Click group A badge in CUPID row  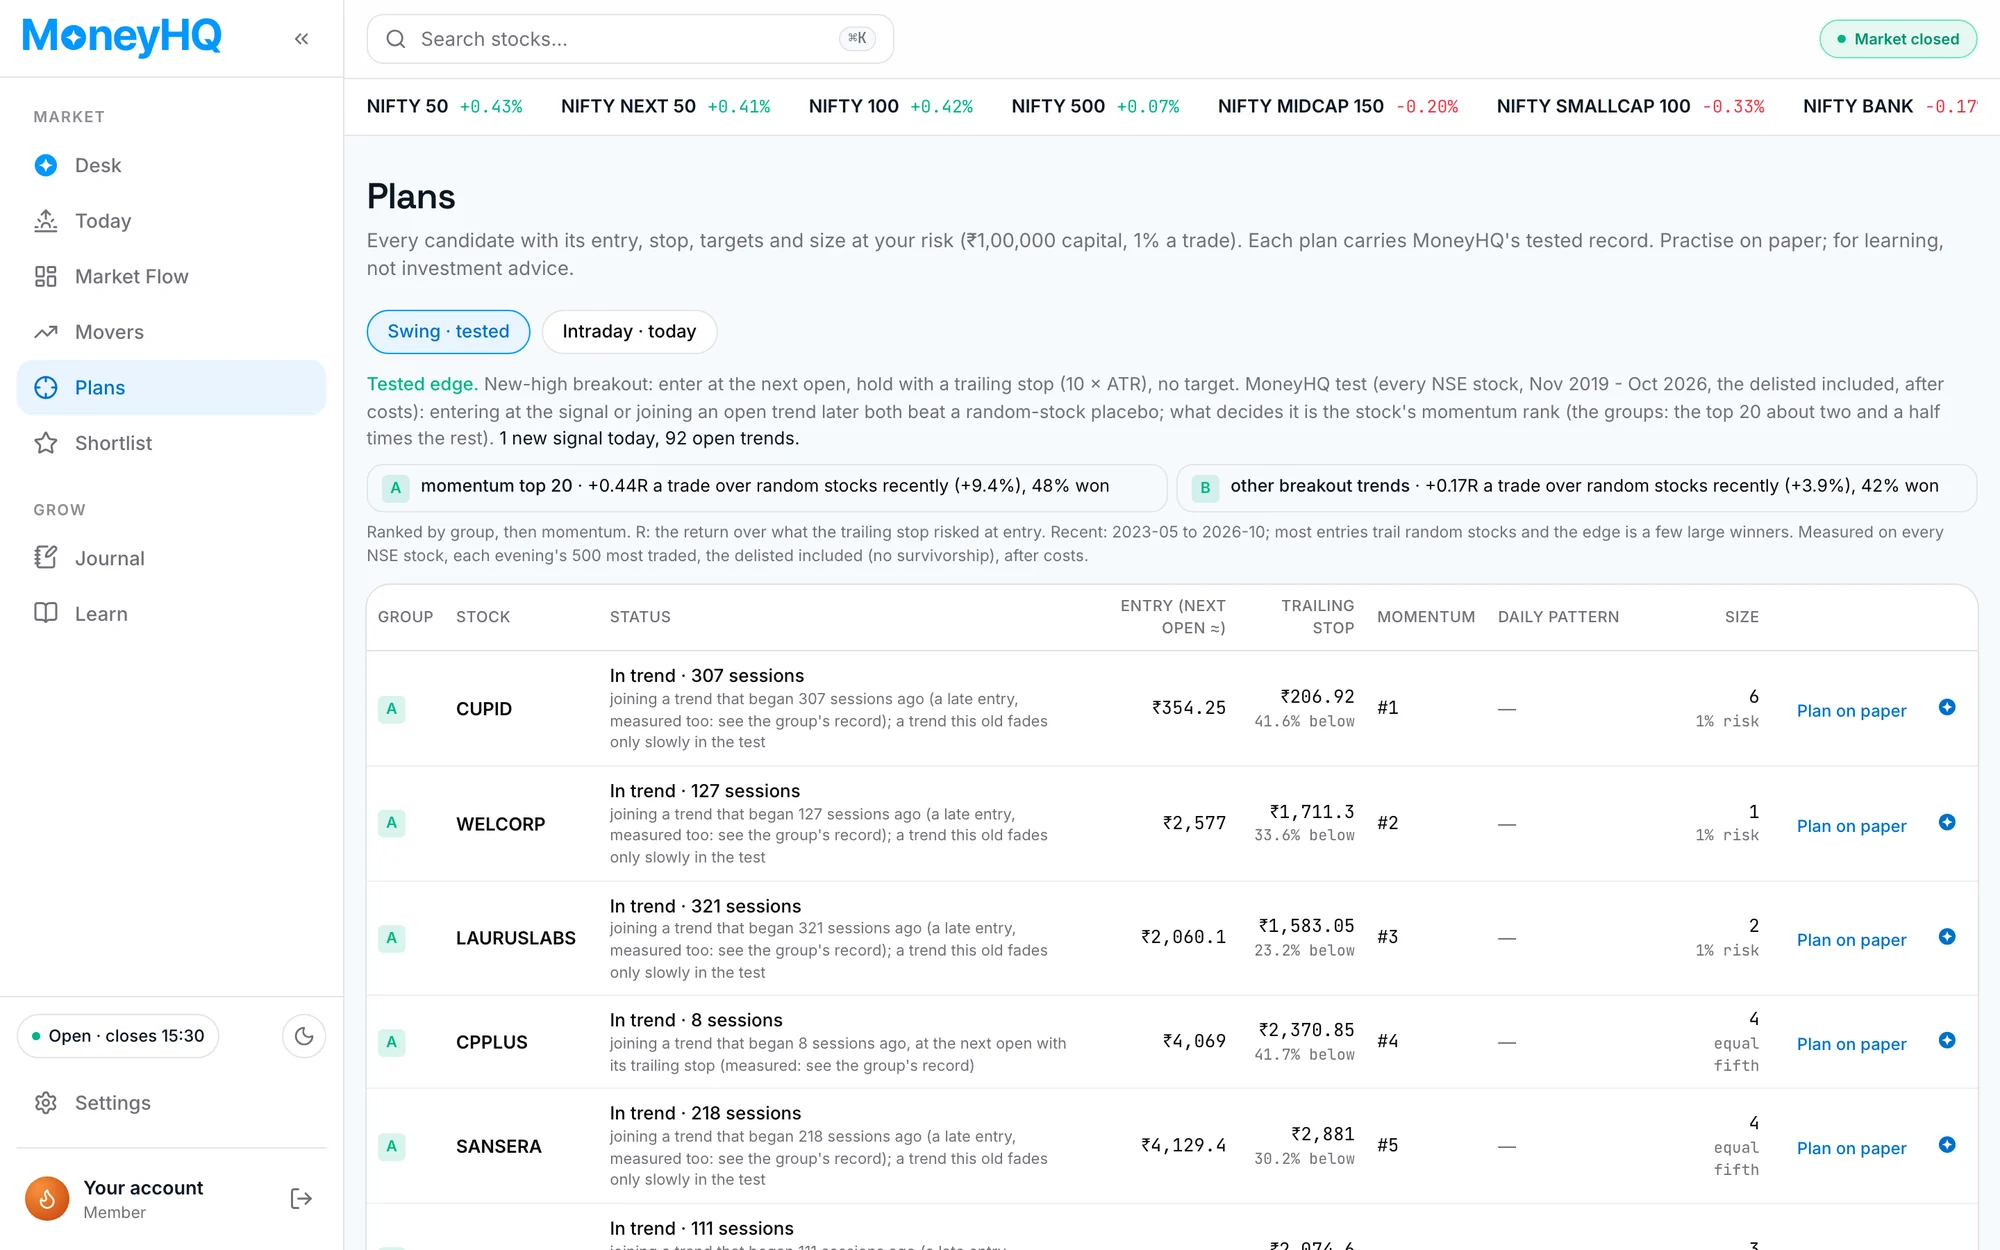coord(392,709)
